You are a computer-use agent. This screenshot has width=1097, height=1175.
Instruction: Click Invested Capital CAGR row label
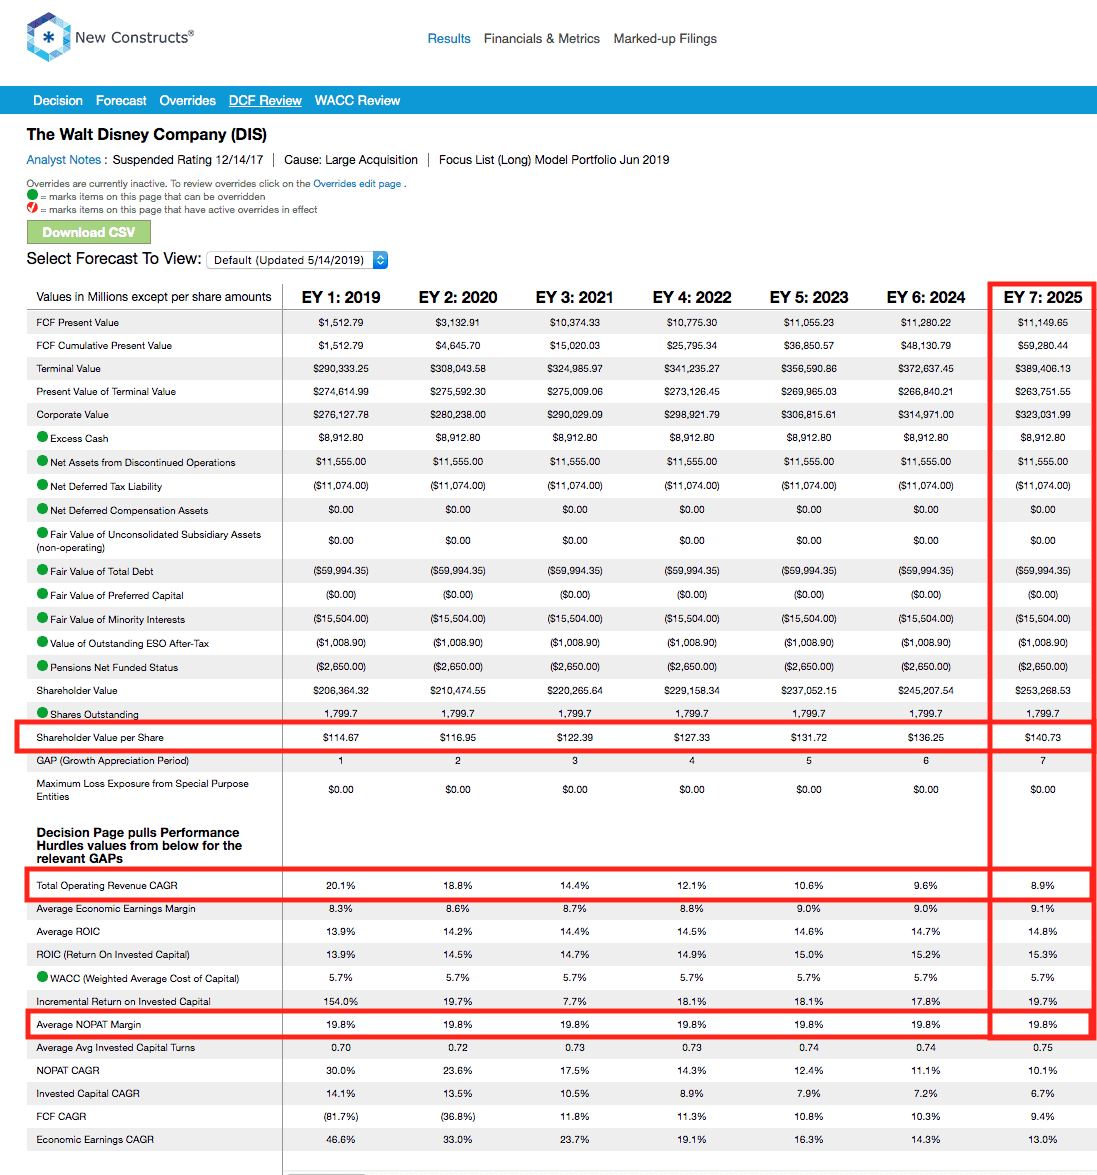tap(88, 1093)
